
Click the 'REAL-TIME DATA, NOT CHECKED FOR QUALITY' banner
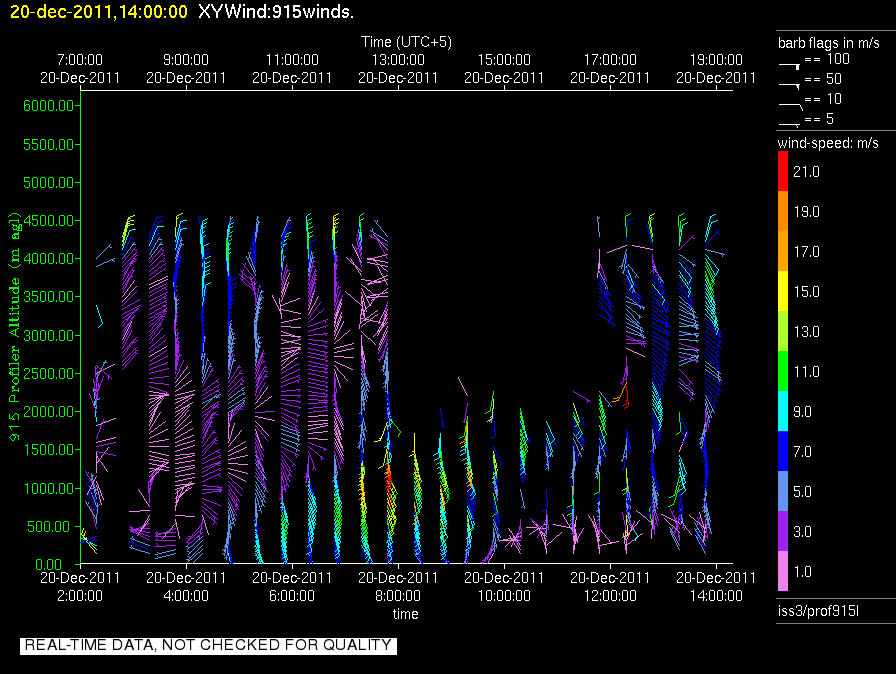coord(208,645)
